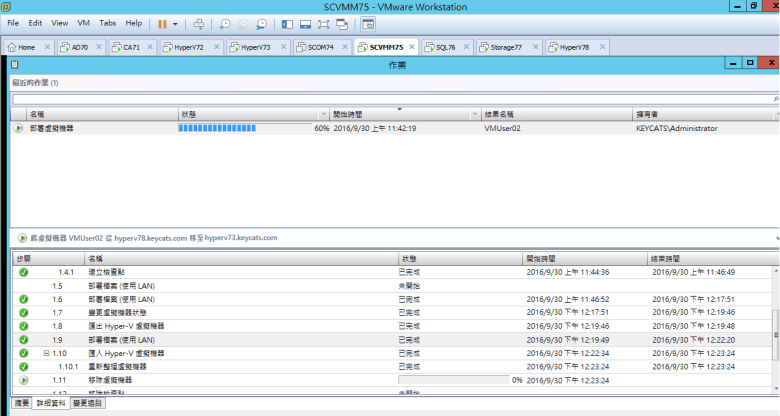Open the power options dropdown arrow
The height and width of the screenshot is (416, 780).
pos(176,22)
